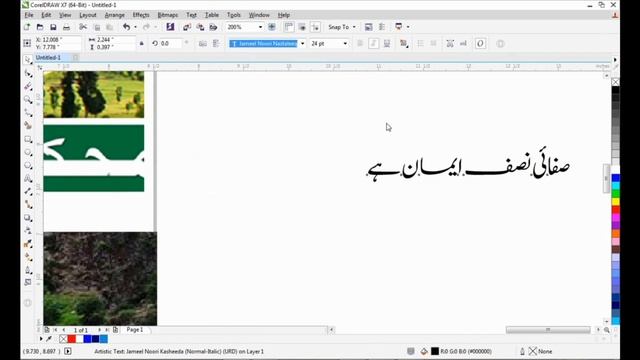Toggle Show Grid button

coord(302,27)
